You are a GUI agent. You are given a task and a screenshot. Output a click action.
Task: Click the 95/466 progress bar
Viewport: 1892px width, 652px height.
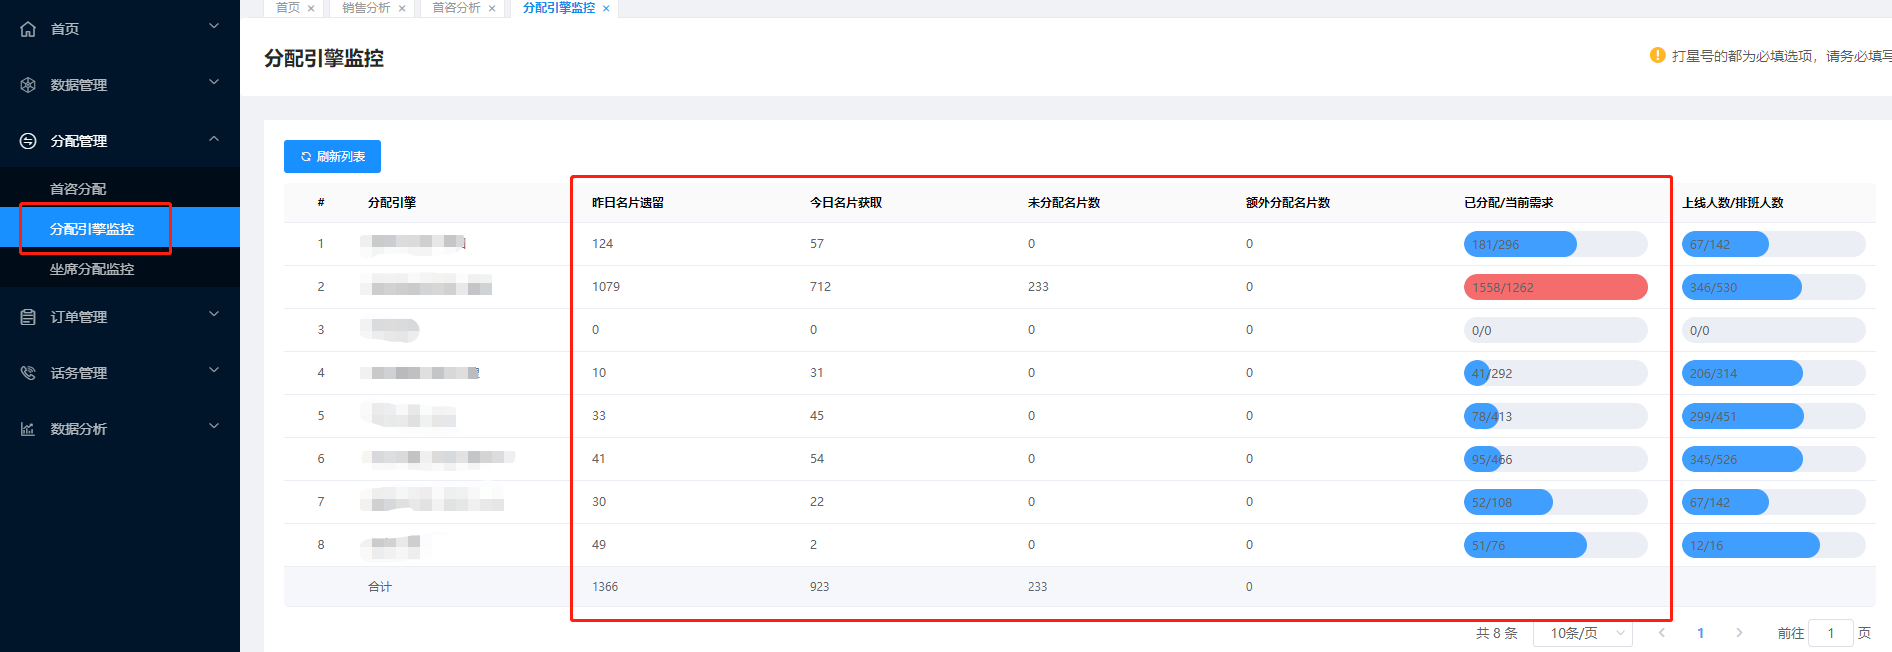click(x=1555, y=459)
